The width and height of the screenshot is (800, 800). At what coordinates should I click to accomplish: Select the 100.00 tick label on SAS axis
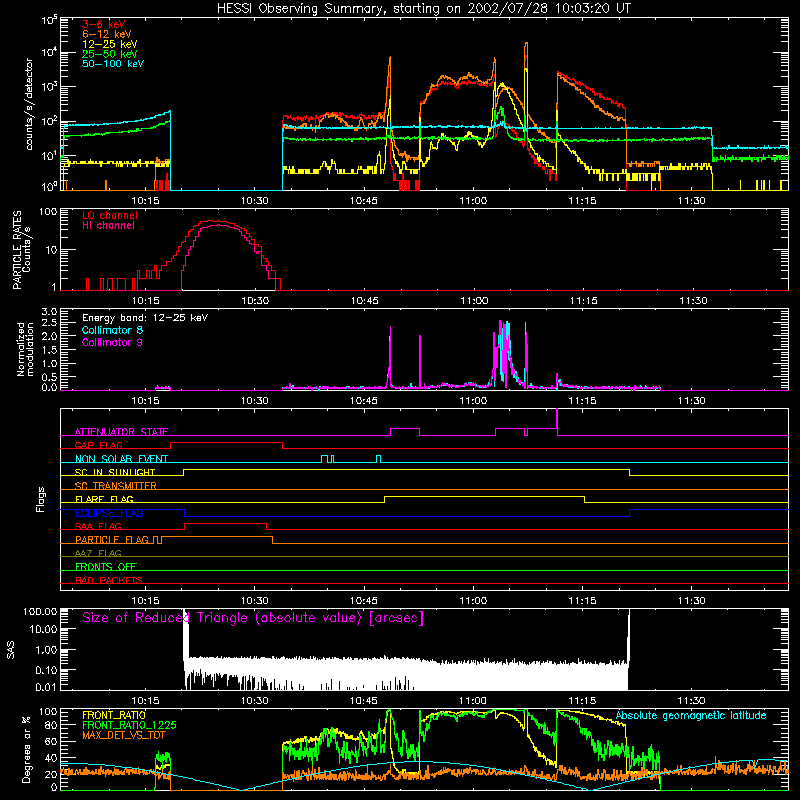[40, 612]
